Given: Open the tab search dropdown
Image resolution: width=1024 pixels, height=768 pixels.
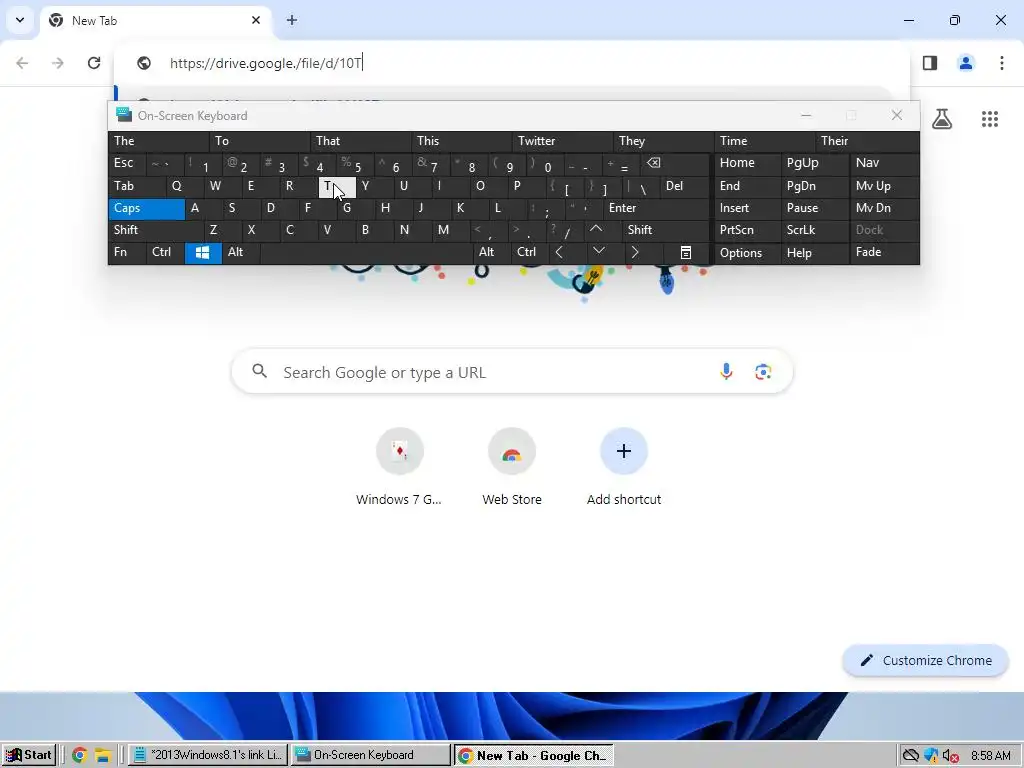Looking at the screenshot, I should click(x=20, y=20).
